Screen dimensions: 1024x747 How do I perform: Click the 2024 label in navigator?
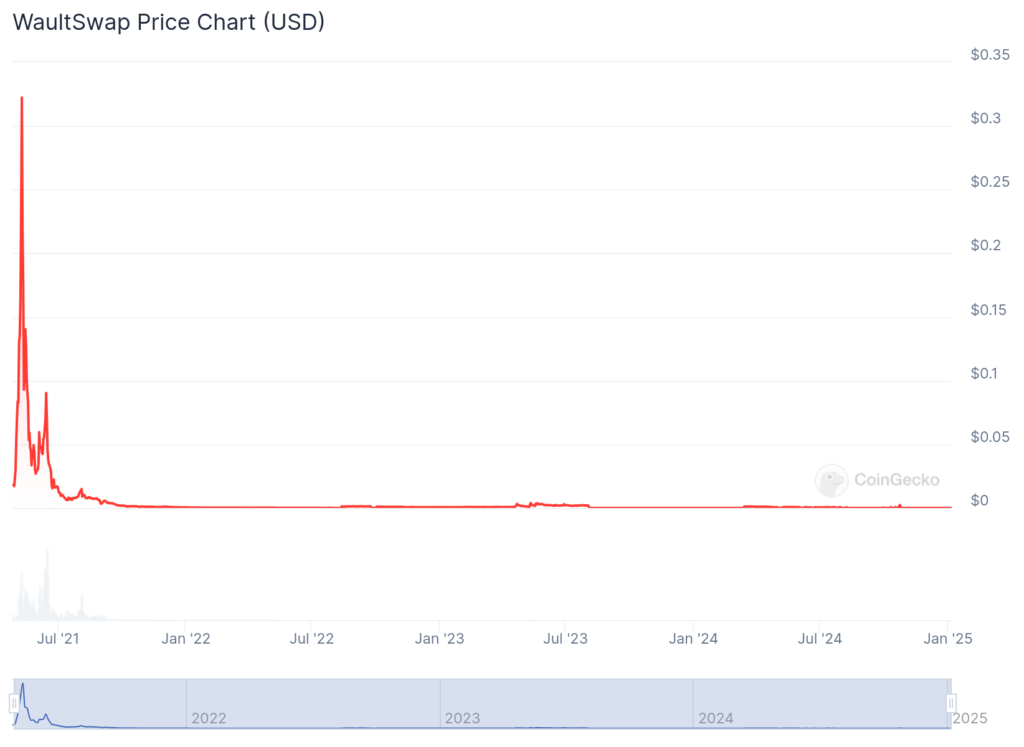pyautogui.click(x=716, y=718)
